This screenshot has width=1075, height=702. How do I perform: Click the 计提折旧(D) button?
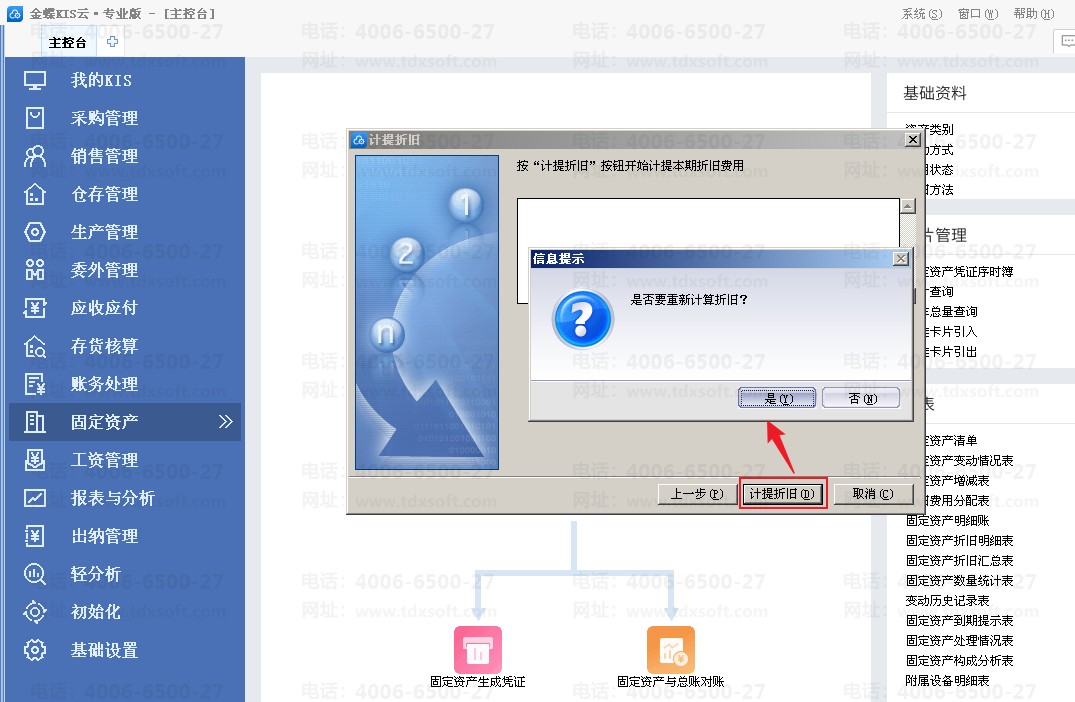pyautogui.click(x=784, y=494)
